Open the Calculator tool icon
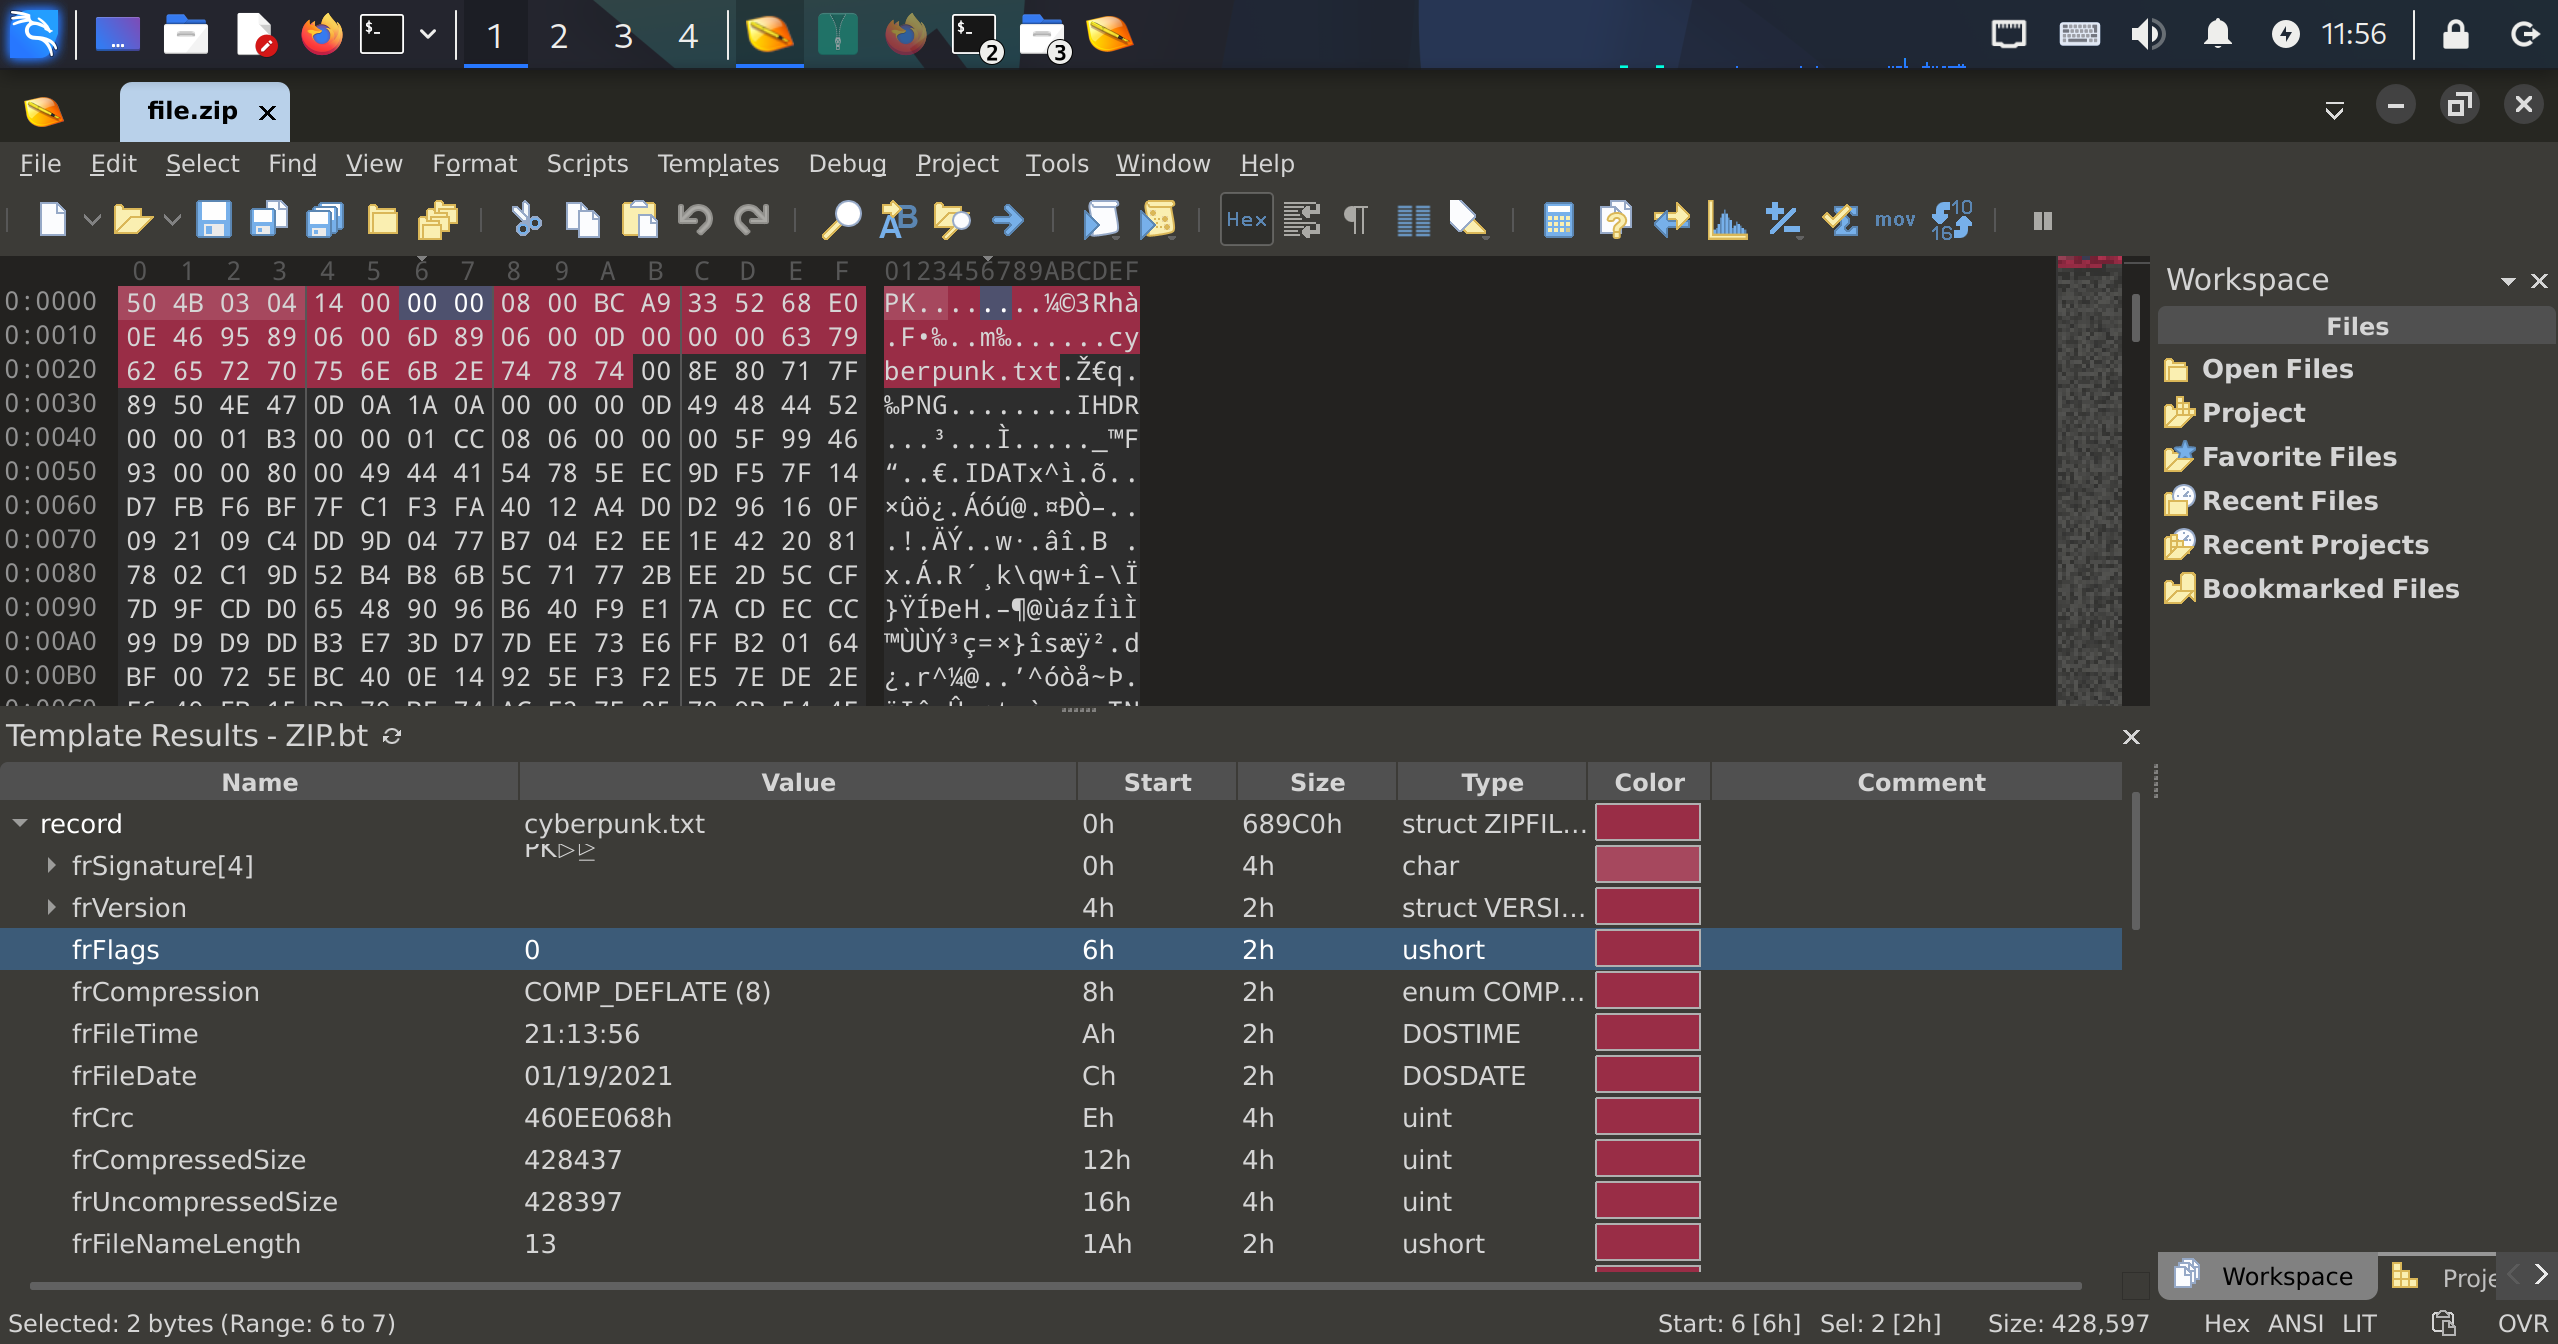This screenshot has width=2558, height=1344. click(x=1558, y=219)
